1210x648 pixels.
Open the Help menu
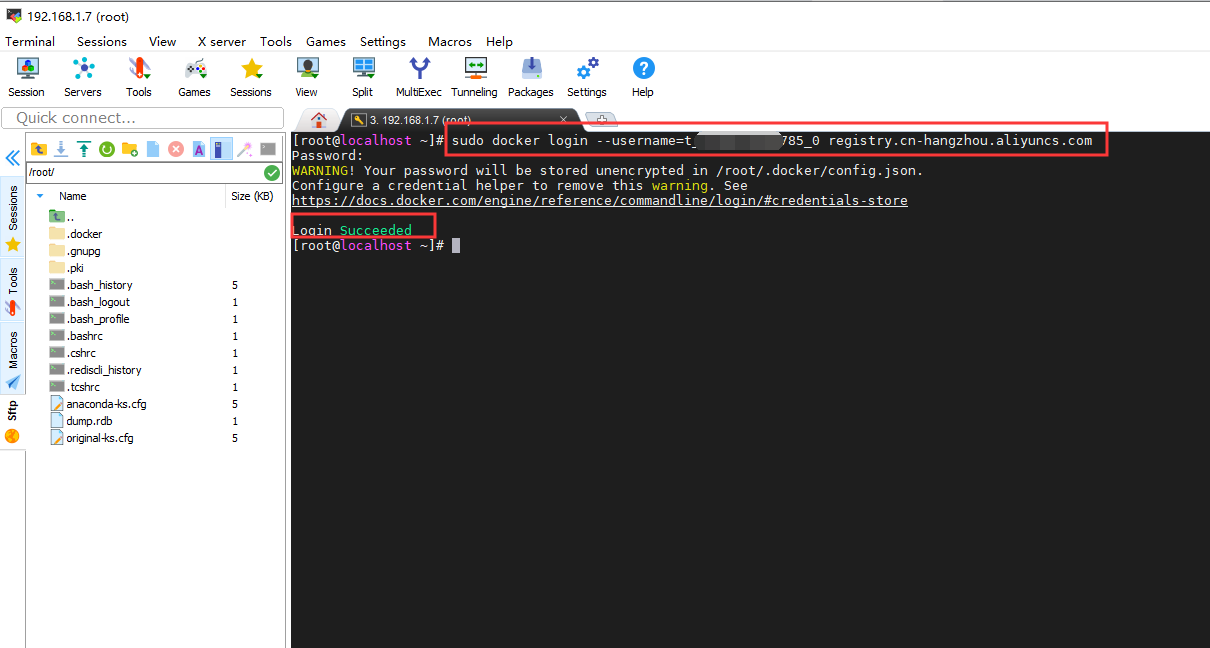click(499, 42)
